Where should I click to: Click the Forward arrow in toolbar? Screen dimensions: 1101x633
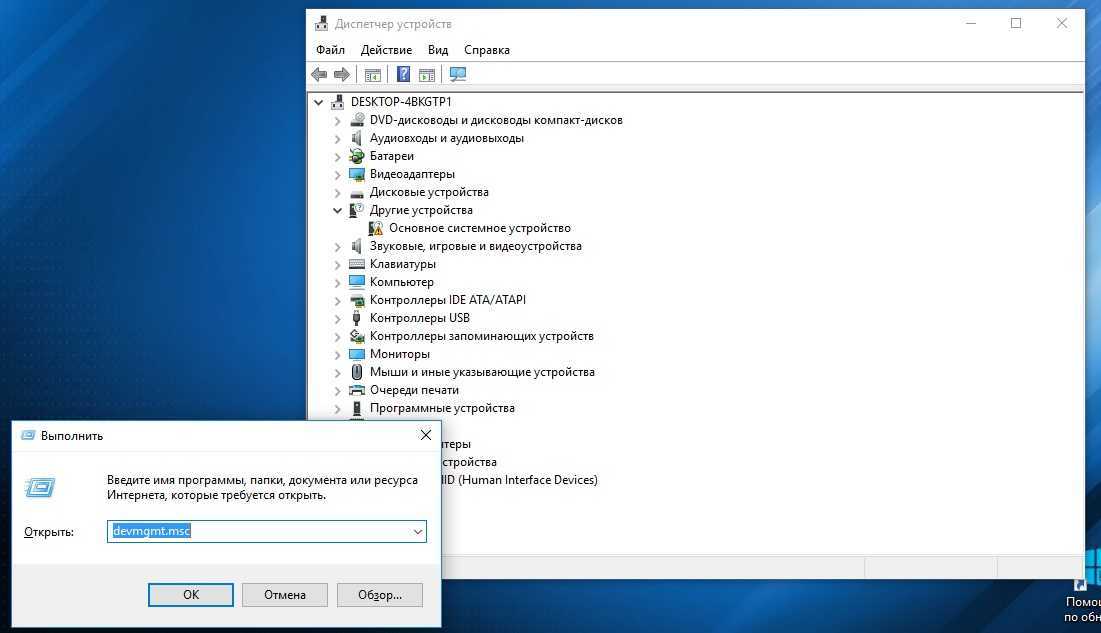tap(342, 75)
